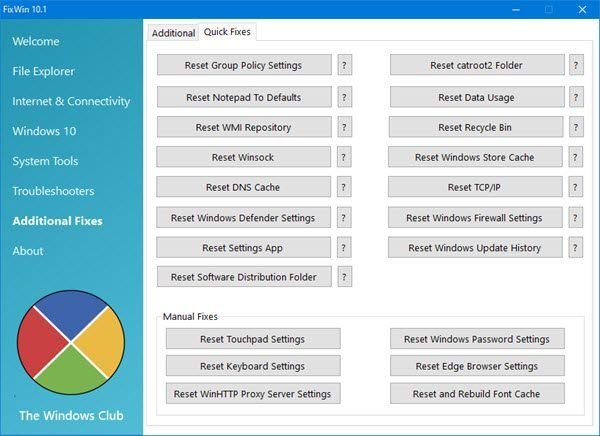Viewport: 600px width, 436px height.
Task: Click Reset Group Policy Settings button
Action: pos(244,65)
